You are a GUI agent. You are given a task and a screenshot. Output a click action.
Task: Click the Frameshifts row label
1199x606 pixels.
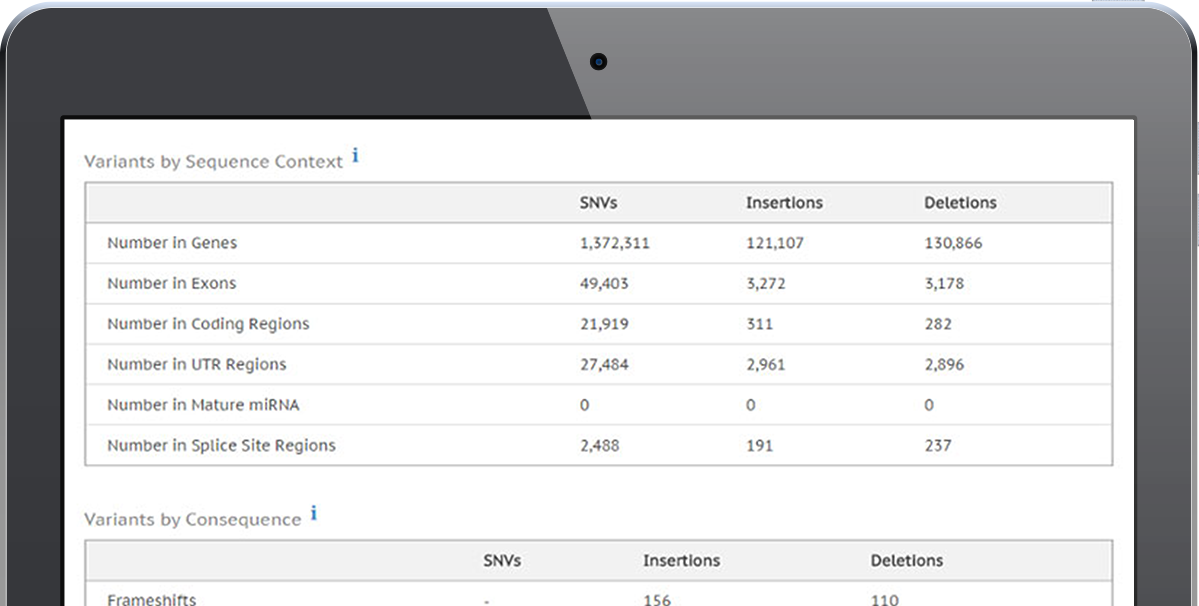151,599
